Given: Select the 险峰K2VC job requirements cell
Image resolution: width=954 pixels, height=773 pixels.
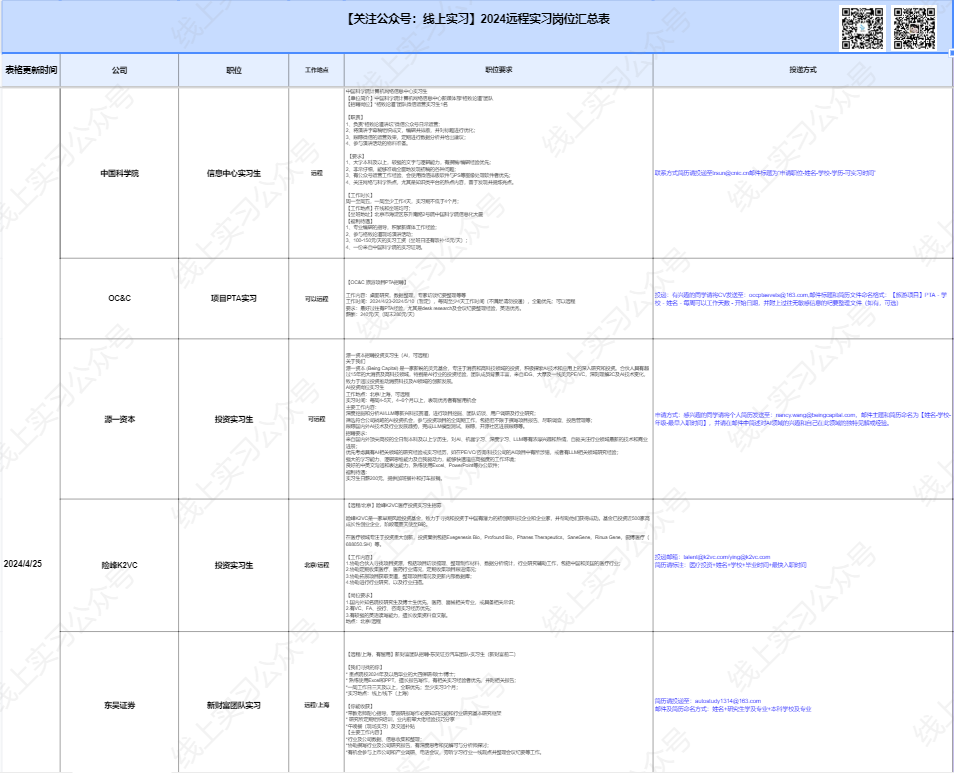Looking at the screenshot, I should click(499, 565).
